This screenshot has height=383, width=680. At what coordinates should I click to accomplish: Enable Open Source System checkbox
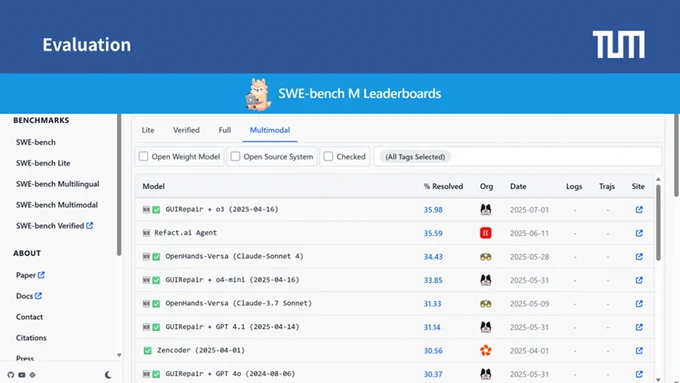(x=235, y=156)
